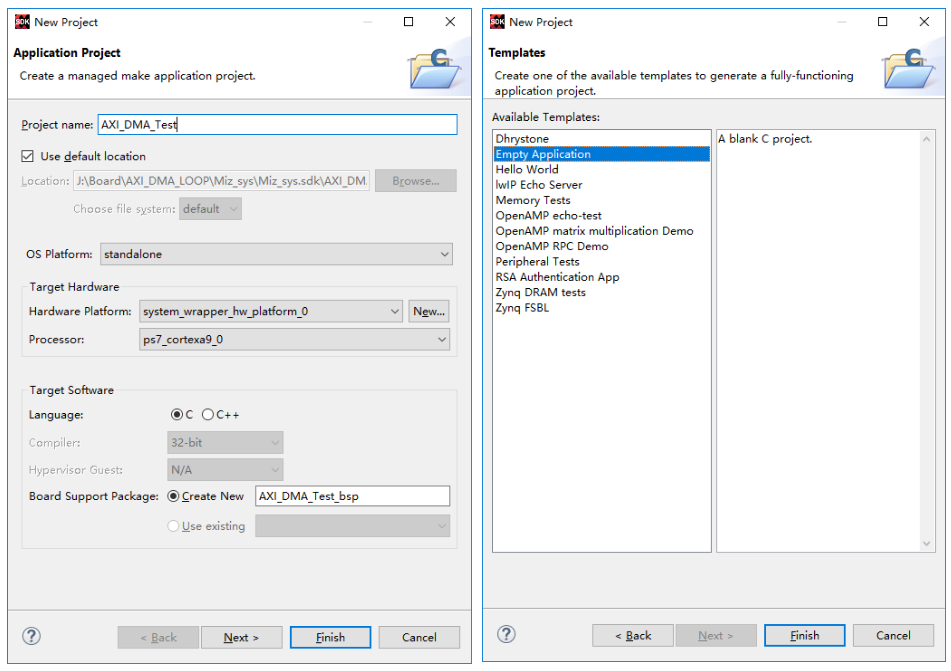Select OpenAMP echo-test template
Screen dimensions: 951x671
click(x=548, y=215)
